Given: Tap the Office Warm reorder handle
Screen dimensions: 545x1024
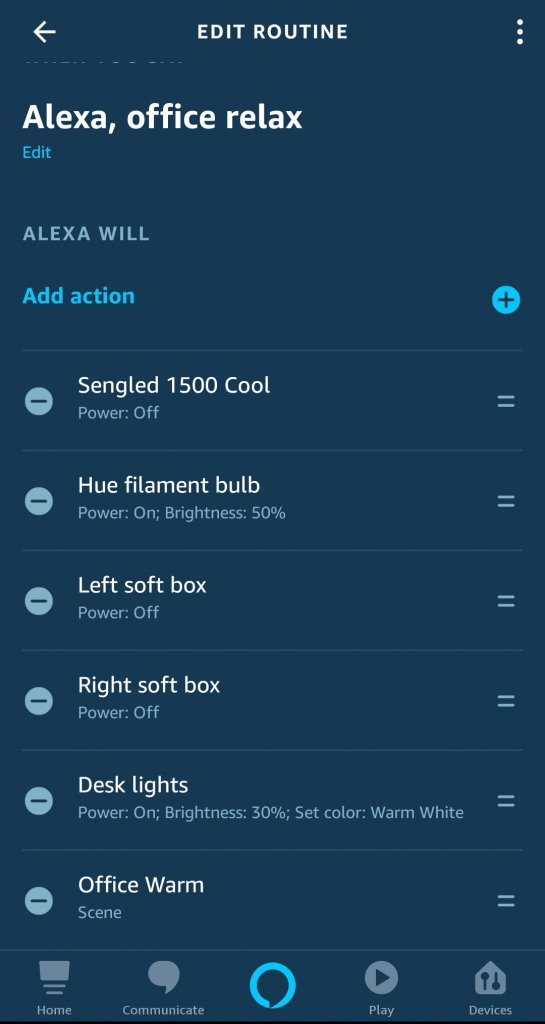Looking at the screenshot, I should [x=506, y=901].
